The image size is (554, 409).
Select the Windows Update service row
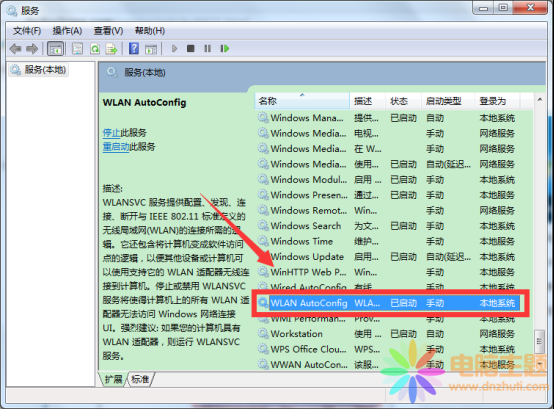click(x=388, y=257)
